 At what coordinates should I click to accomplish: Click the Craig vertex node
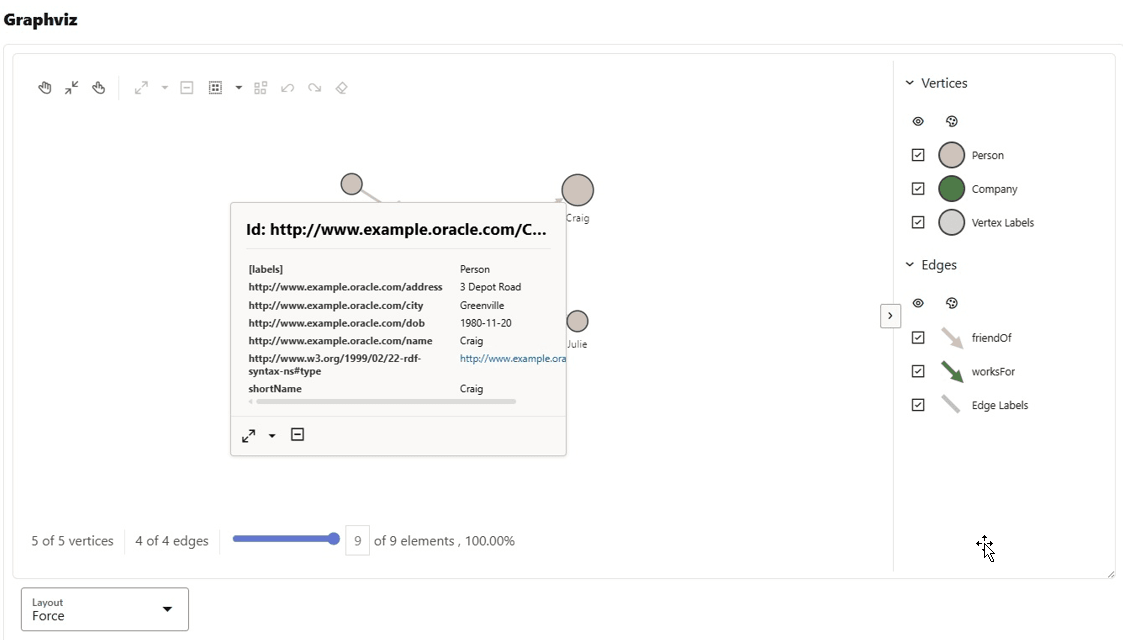tap(578, 190)
